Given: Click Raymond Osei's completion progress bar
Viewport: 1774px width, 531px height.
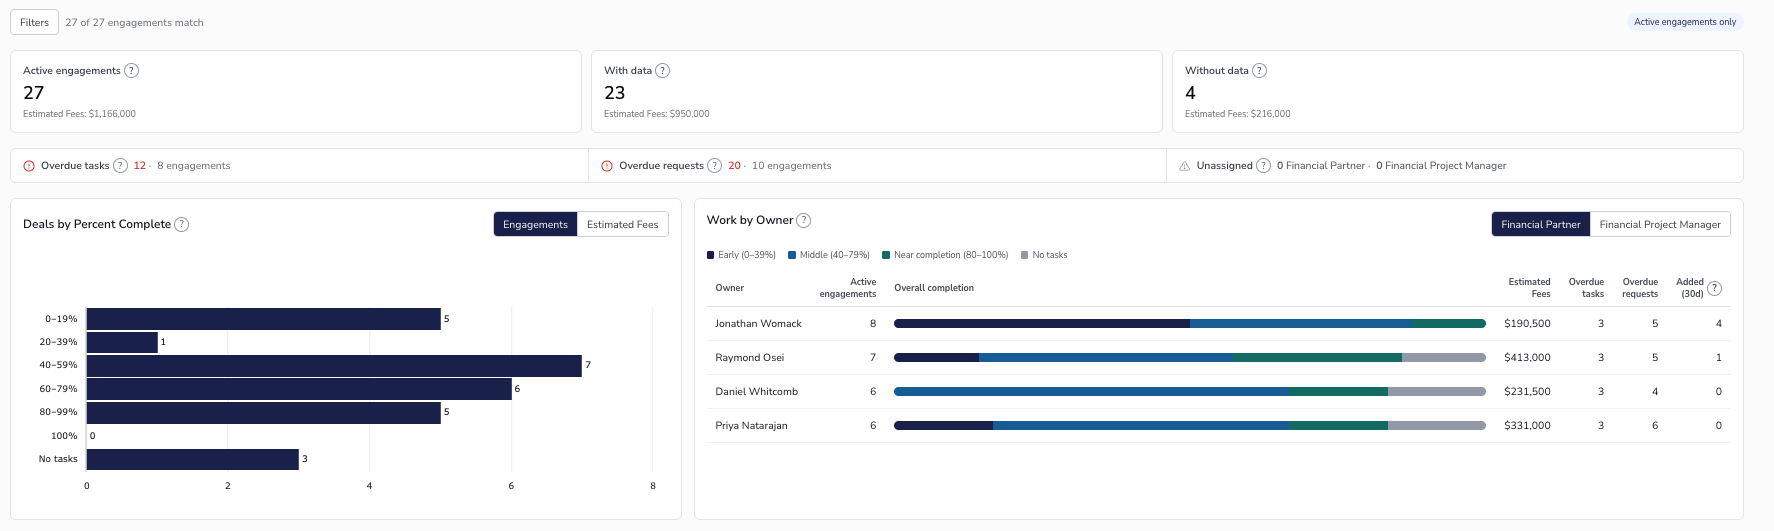Looking at the screenshot, I should 1190,357.
